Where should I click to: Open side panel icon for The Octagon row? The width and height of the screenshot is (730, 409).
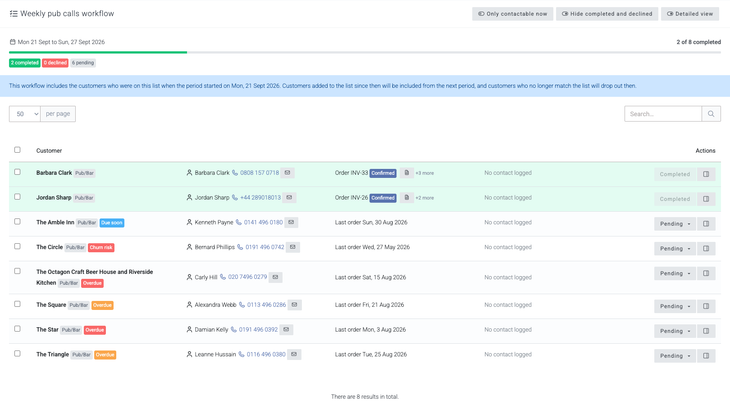pyautogui.click(x=706, y=273)
